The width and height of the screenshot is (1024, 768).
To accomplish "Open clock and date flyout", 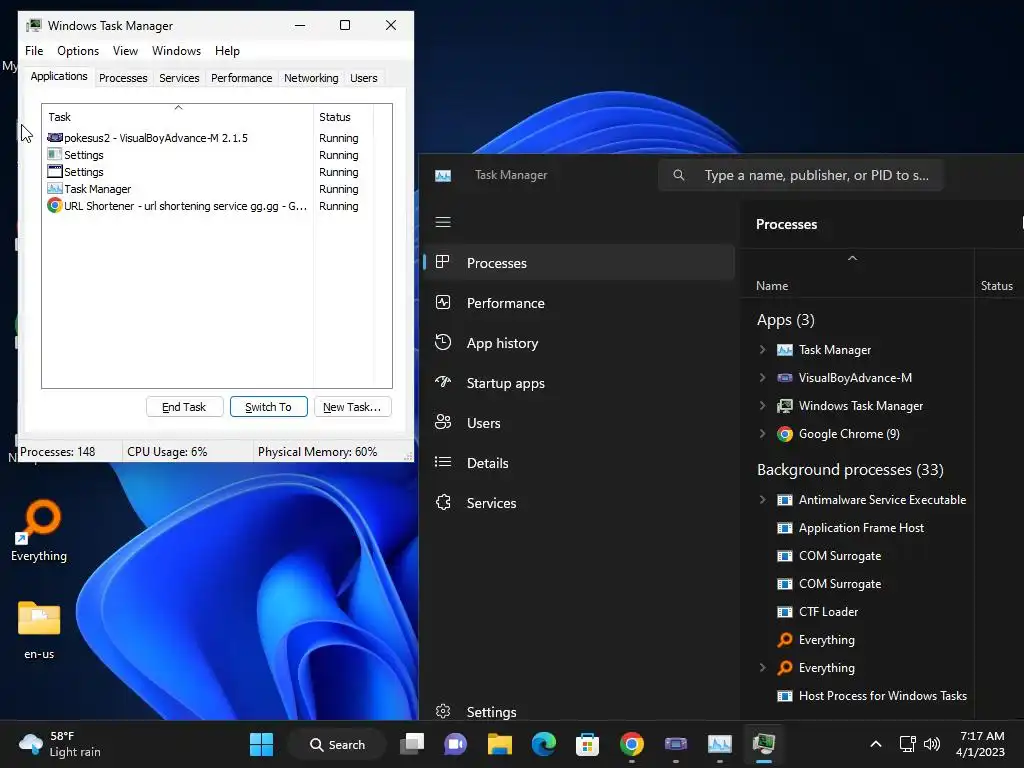I will (980, 744).
